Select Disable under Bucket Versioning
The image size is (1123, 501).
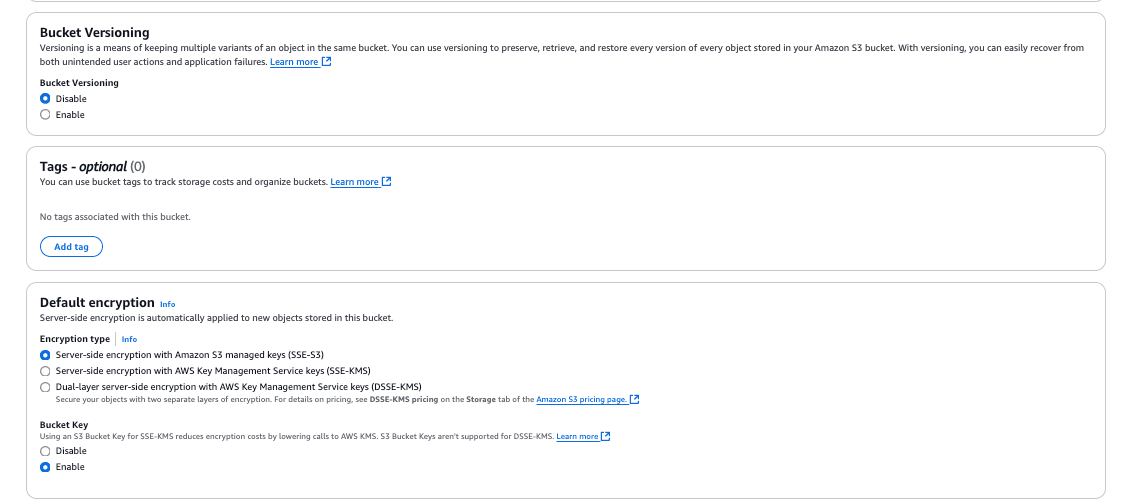45,99
